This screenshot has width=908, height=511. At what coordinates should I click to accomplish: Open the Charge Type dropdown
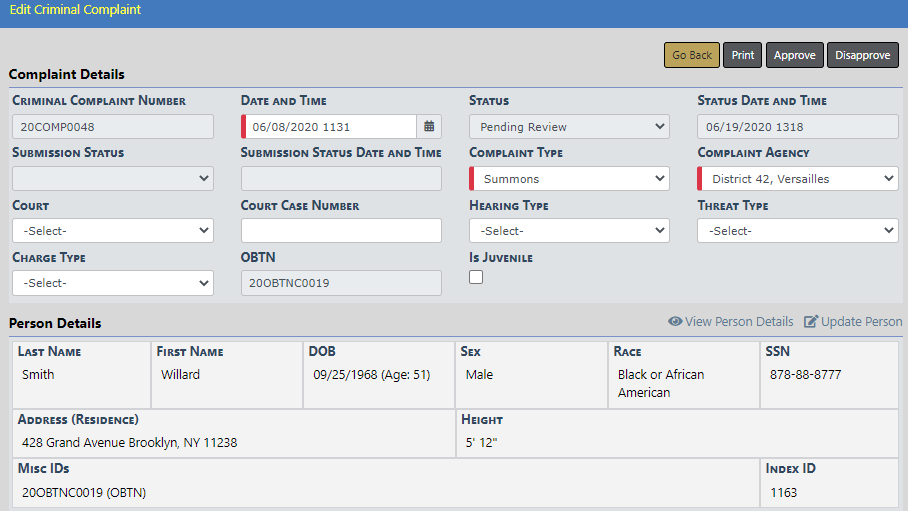[113, 283]
